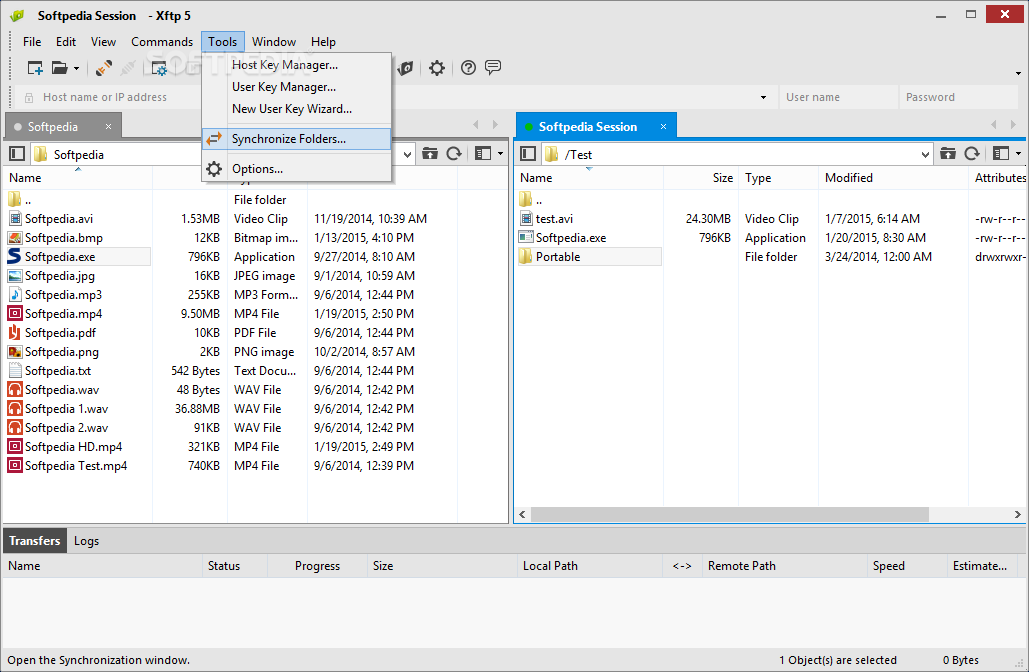The width and height of the screenshot is (1029, 672).
Task: Open the Commands menu
Action: (161, 41)
